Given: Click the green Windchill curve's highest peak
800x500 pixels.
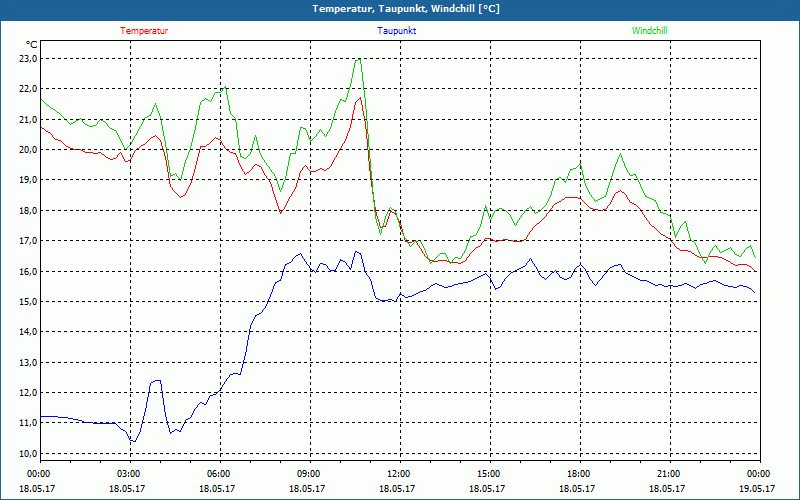Looking at the screenshot, I should 358,58.
